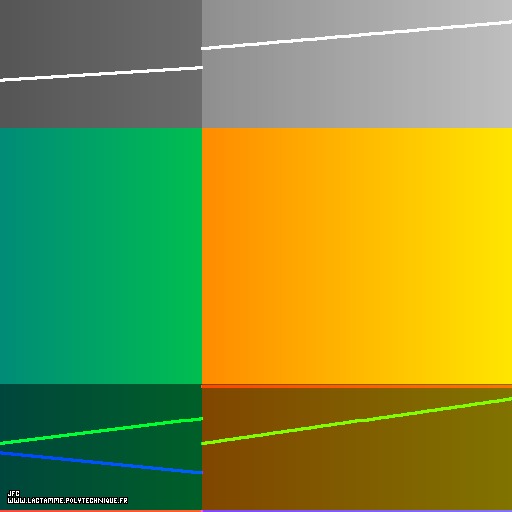Click the blue descending line
Image resolution: width=512 pixels, height=512 pixels.
(101, 462)
